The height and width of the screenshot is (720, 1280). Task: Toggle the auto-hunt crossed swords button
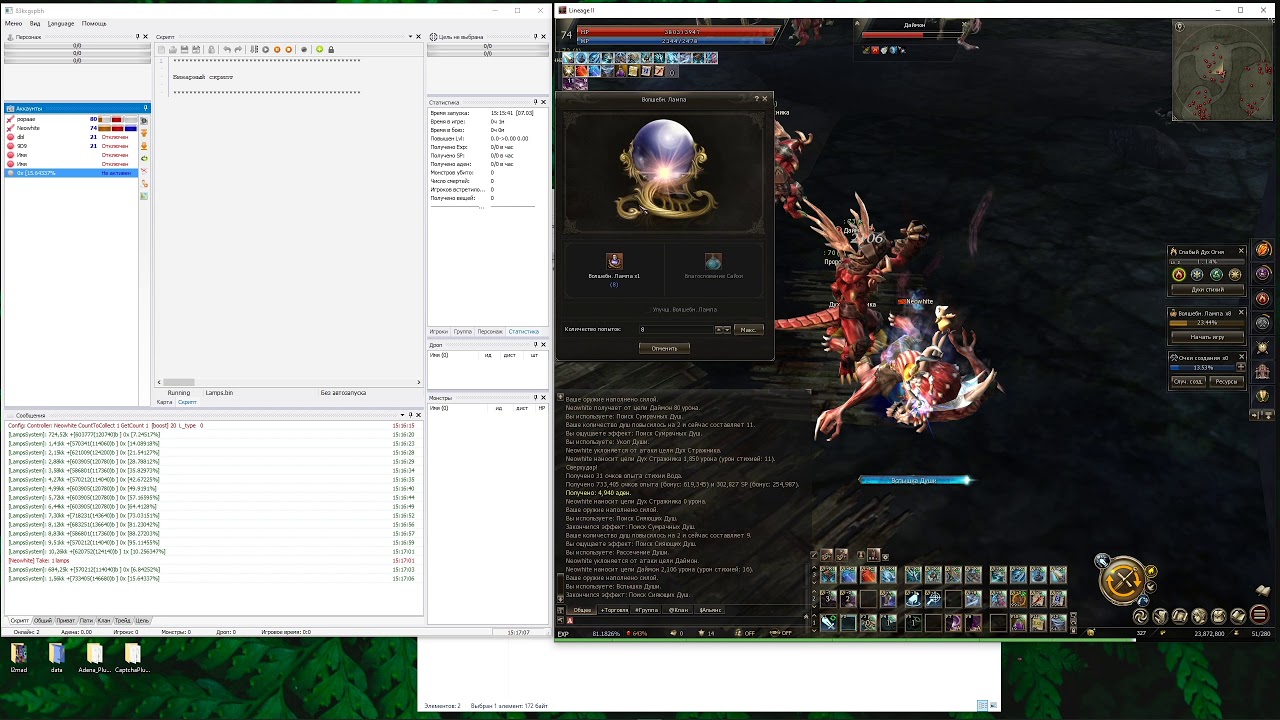point(1123,580)
